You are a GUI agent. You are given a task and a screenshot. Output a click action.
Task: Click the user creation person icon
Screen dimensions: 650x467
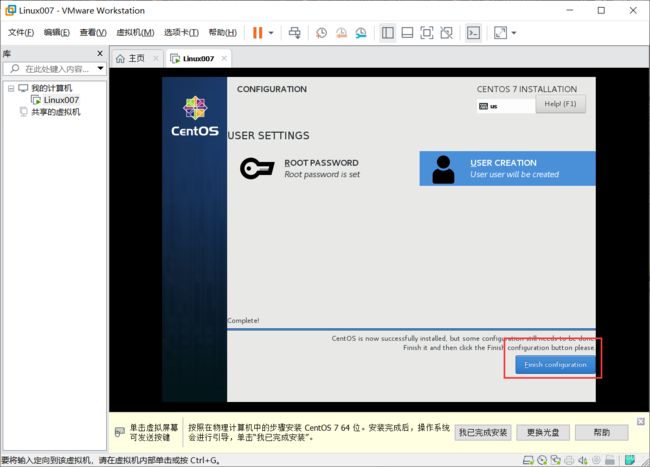pos(443,169)
